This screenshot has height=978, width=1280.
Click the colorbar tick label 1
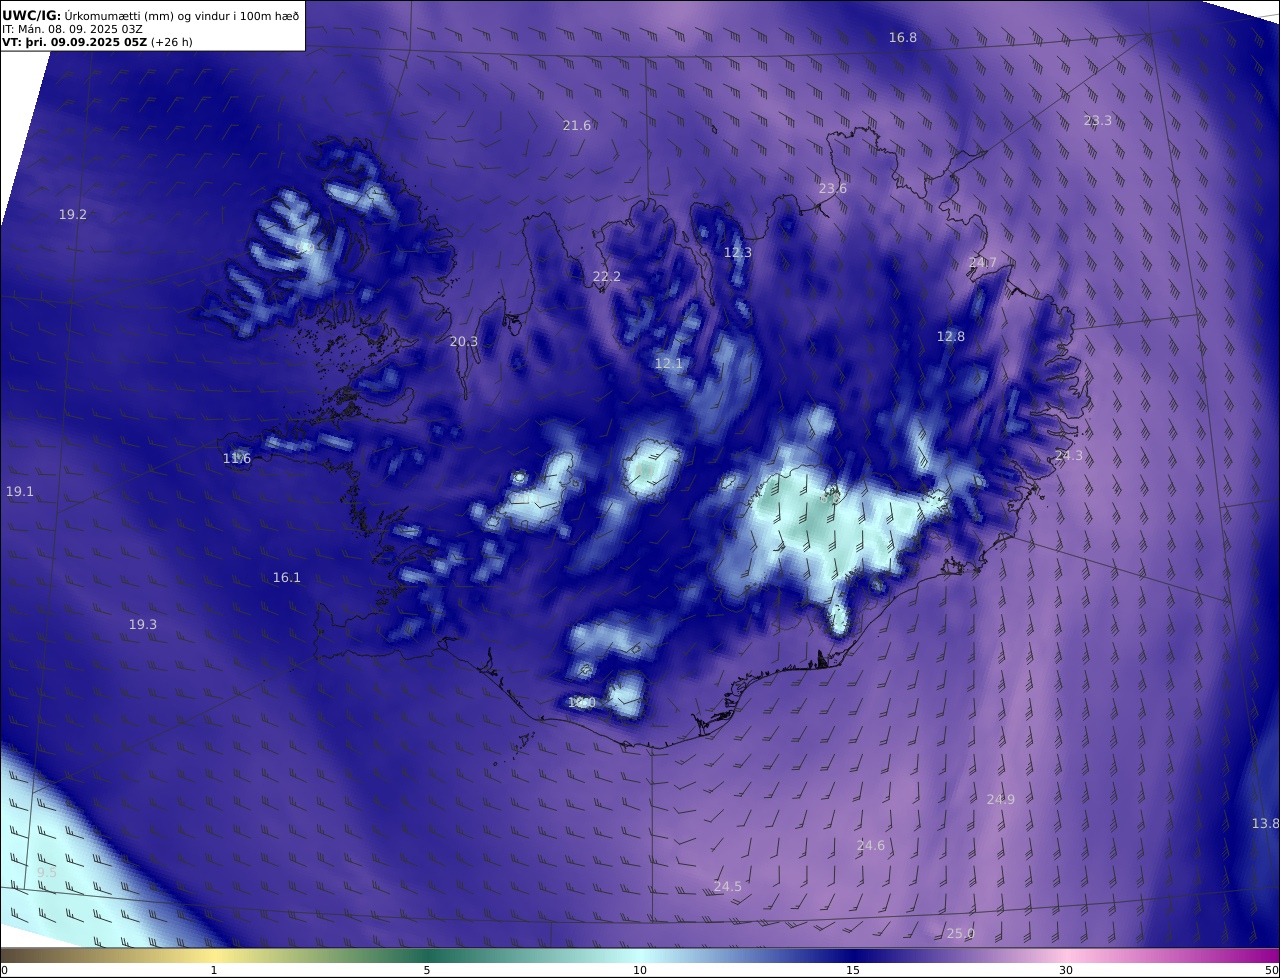(214, 970)
